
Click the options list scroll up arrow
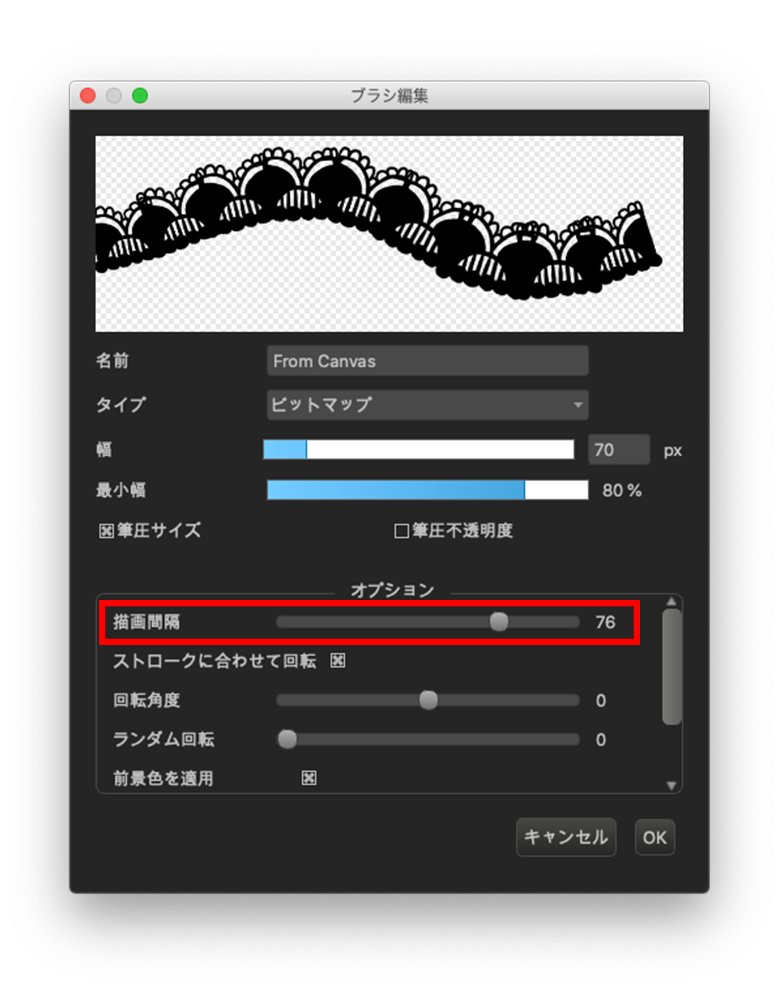671,601
